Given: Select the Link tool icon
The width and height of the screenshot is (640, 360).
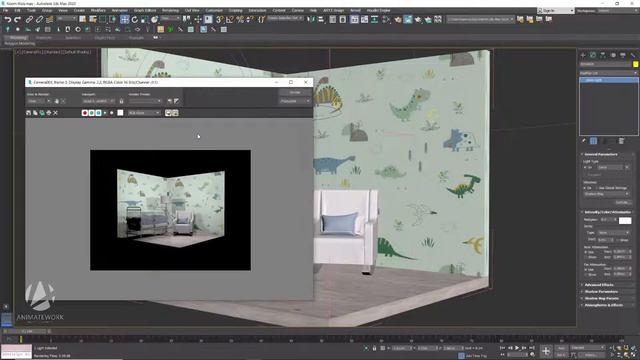Looking at the screenshot, I should pyautogui.click(x=29, y=19).
